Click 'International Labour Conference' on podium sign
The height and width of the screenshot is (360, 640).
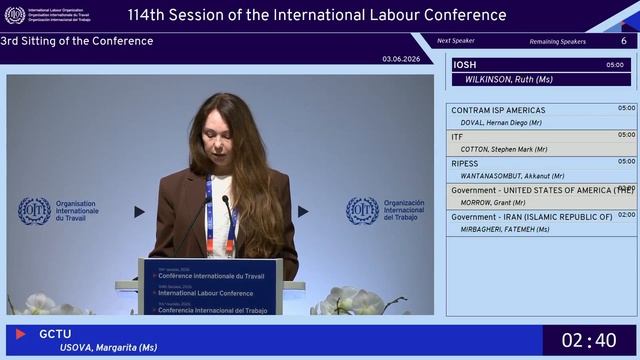click(206, 293)
